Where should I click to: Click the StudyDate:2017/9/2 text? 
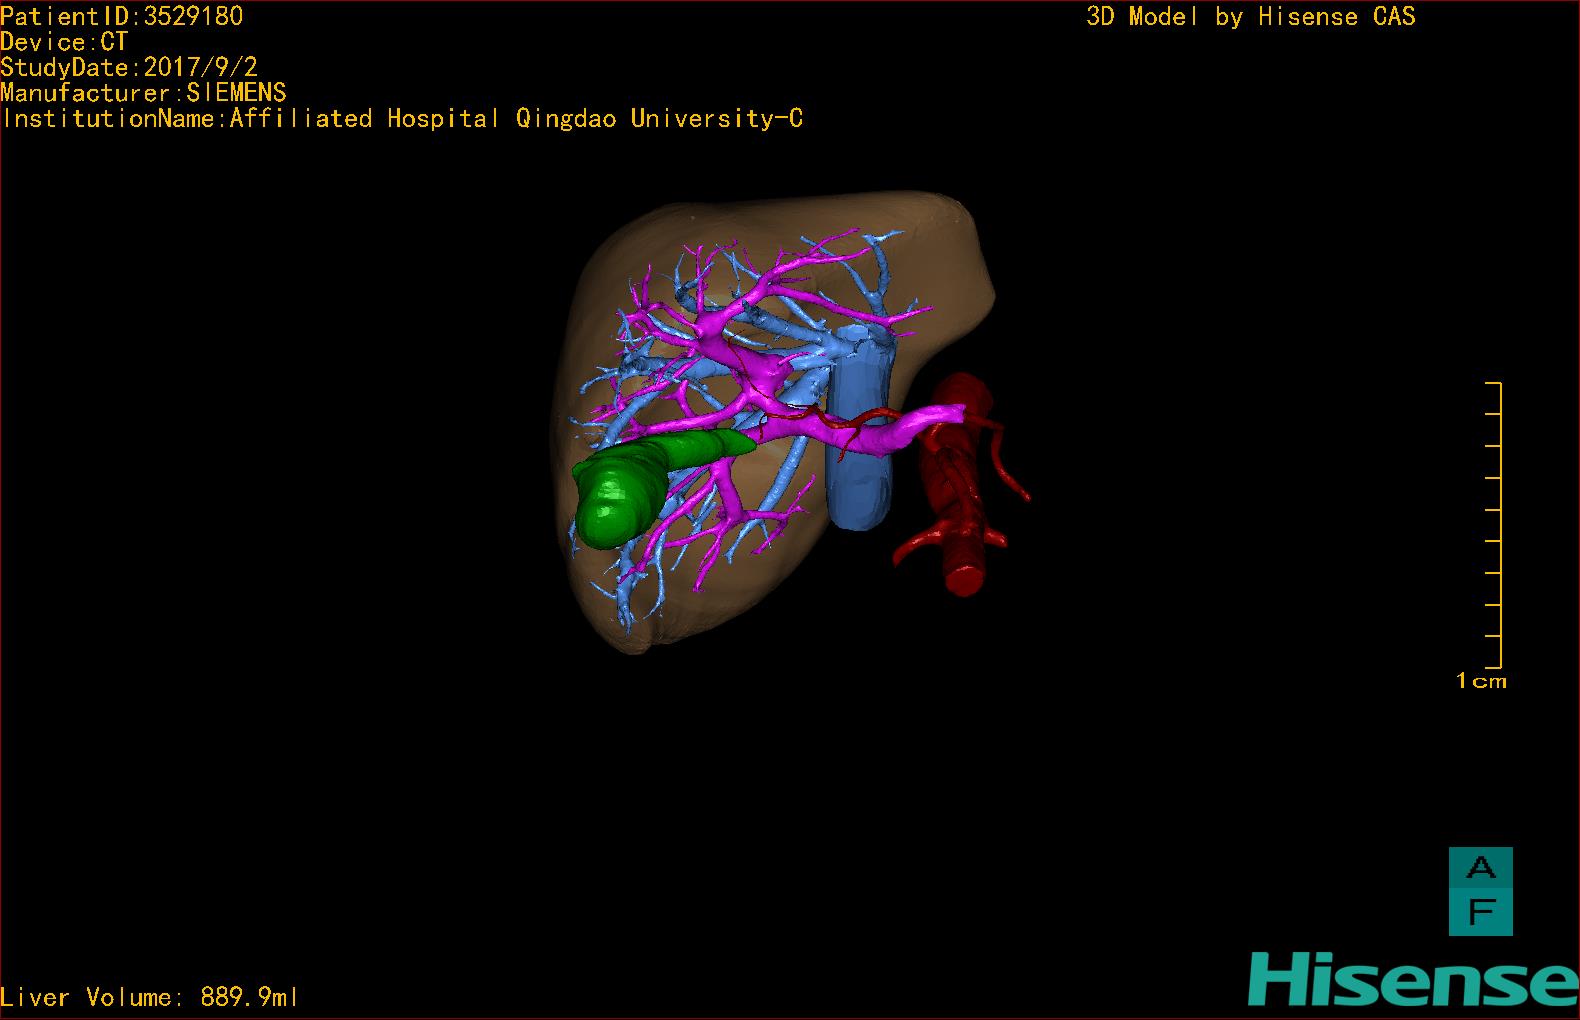tap(129, 67)
